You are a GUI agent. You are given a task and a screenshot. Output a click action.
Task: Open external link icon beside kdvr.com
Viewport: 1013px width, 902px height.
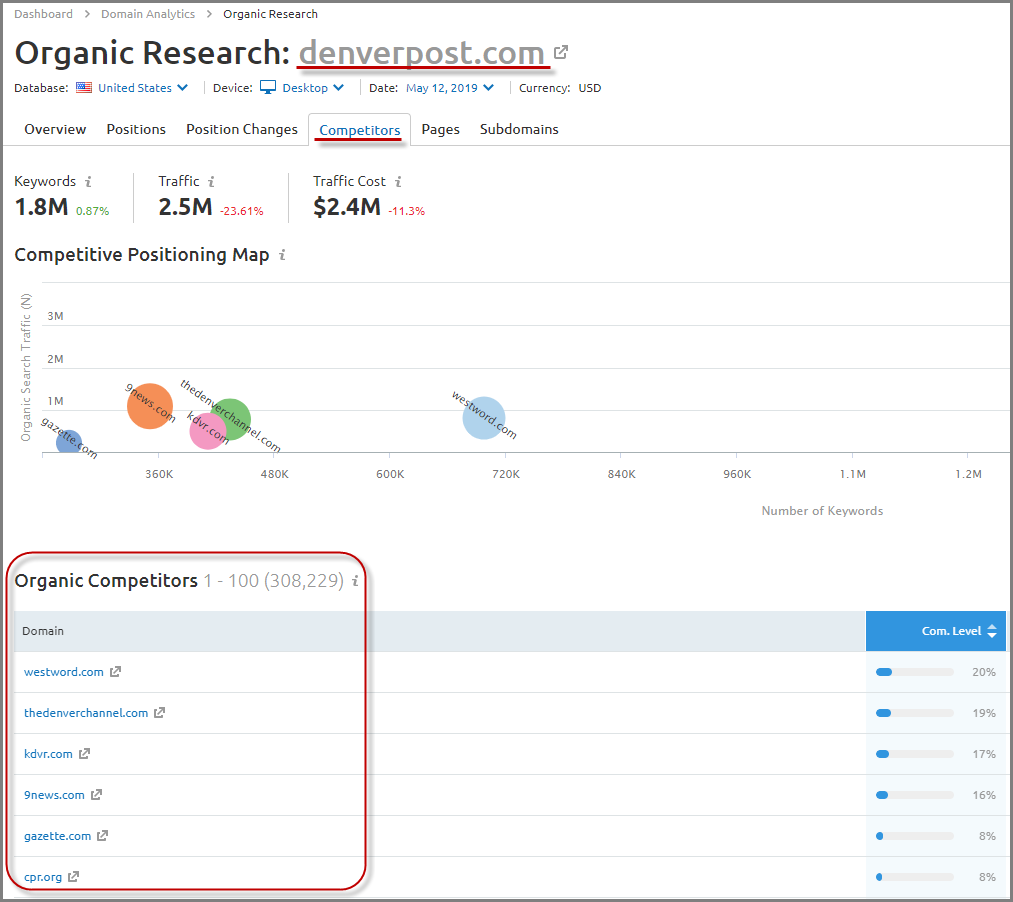click(x=84, y=753)
